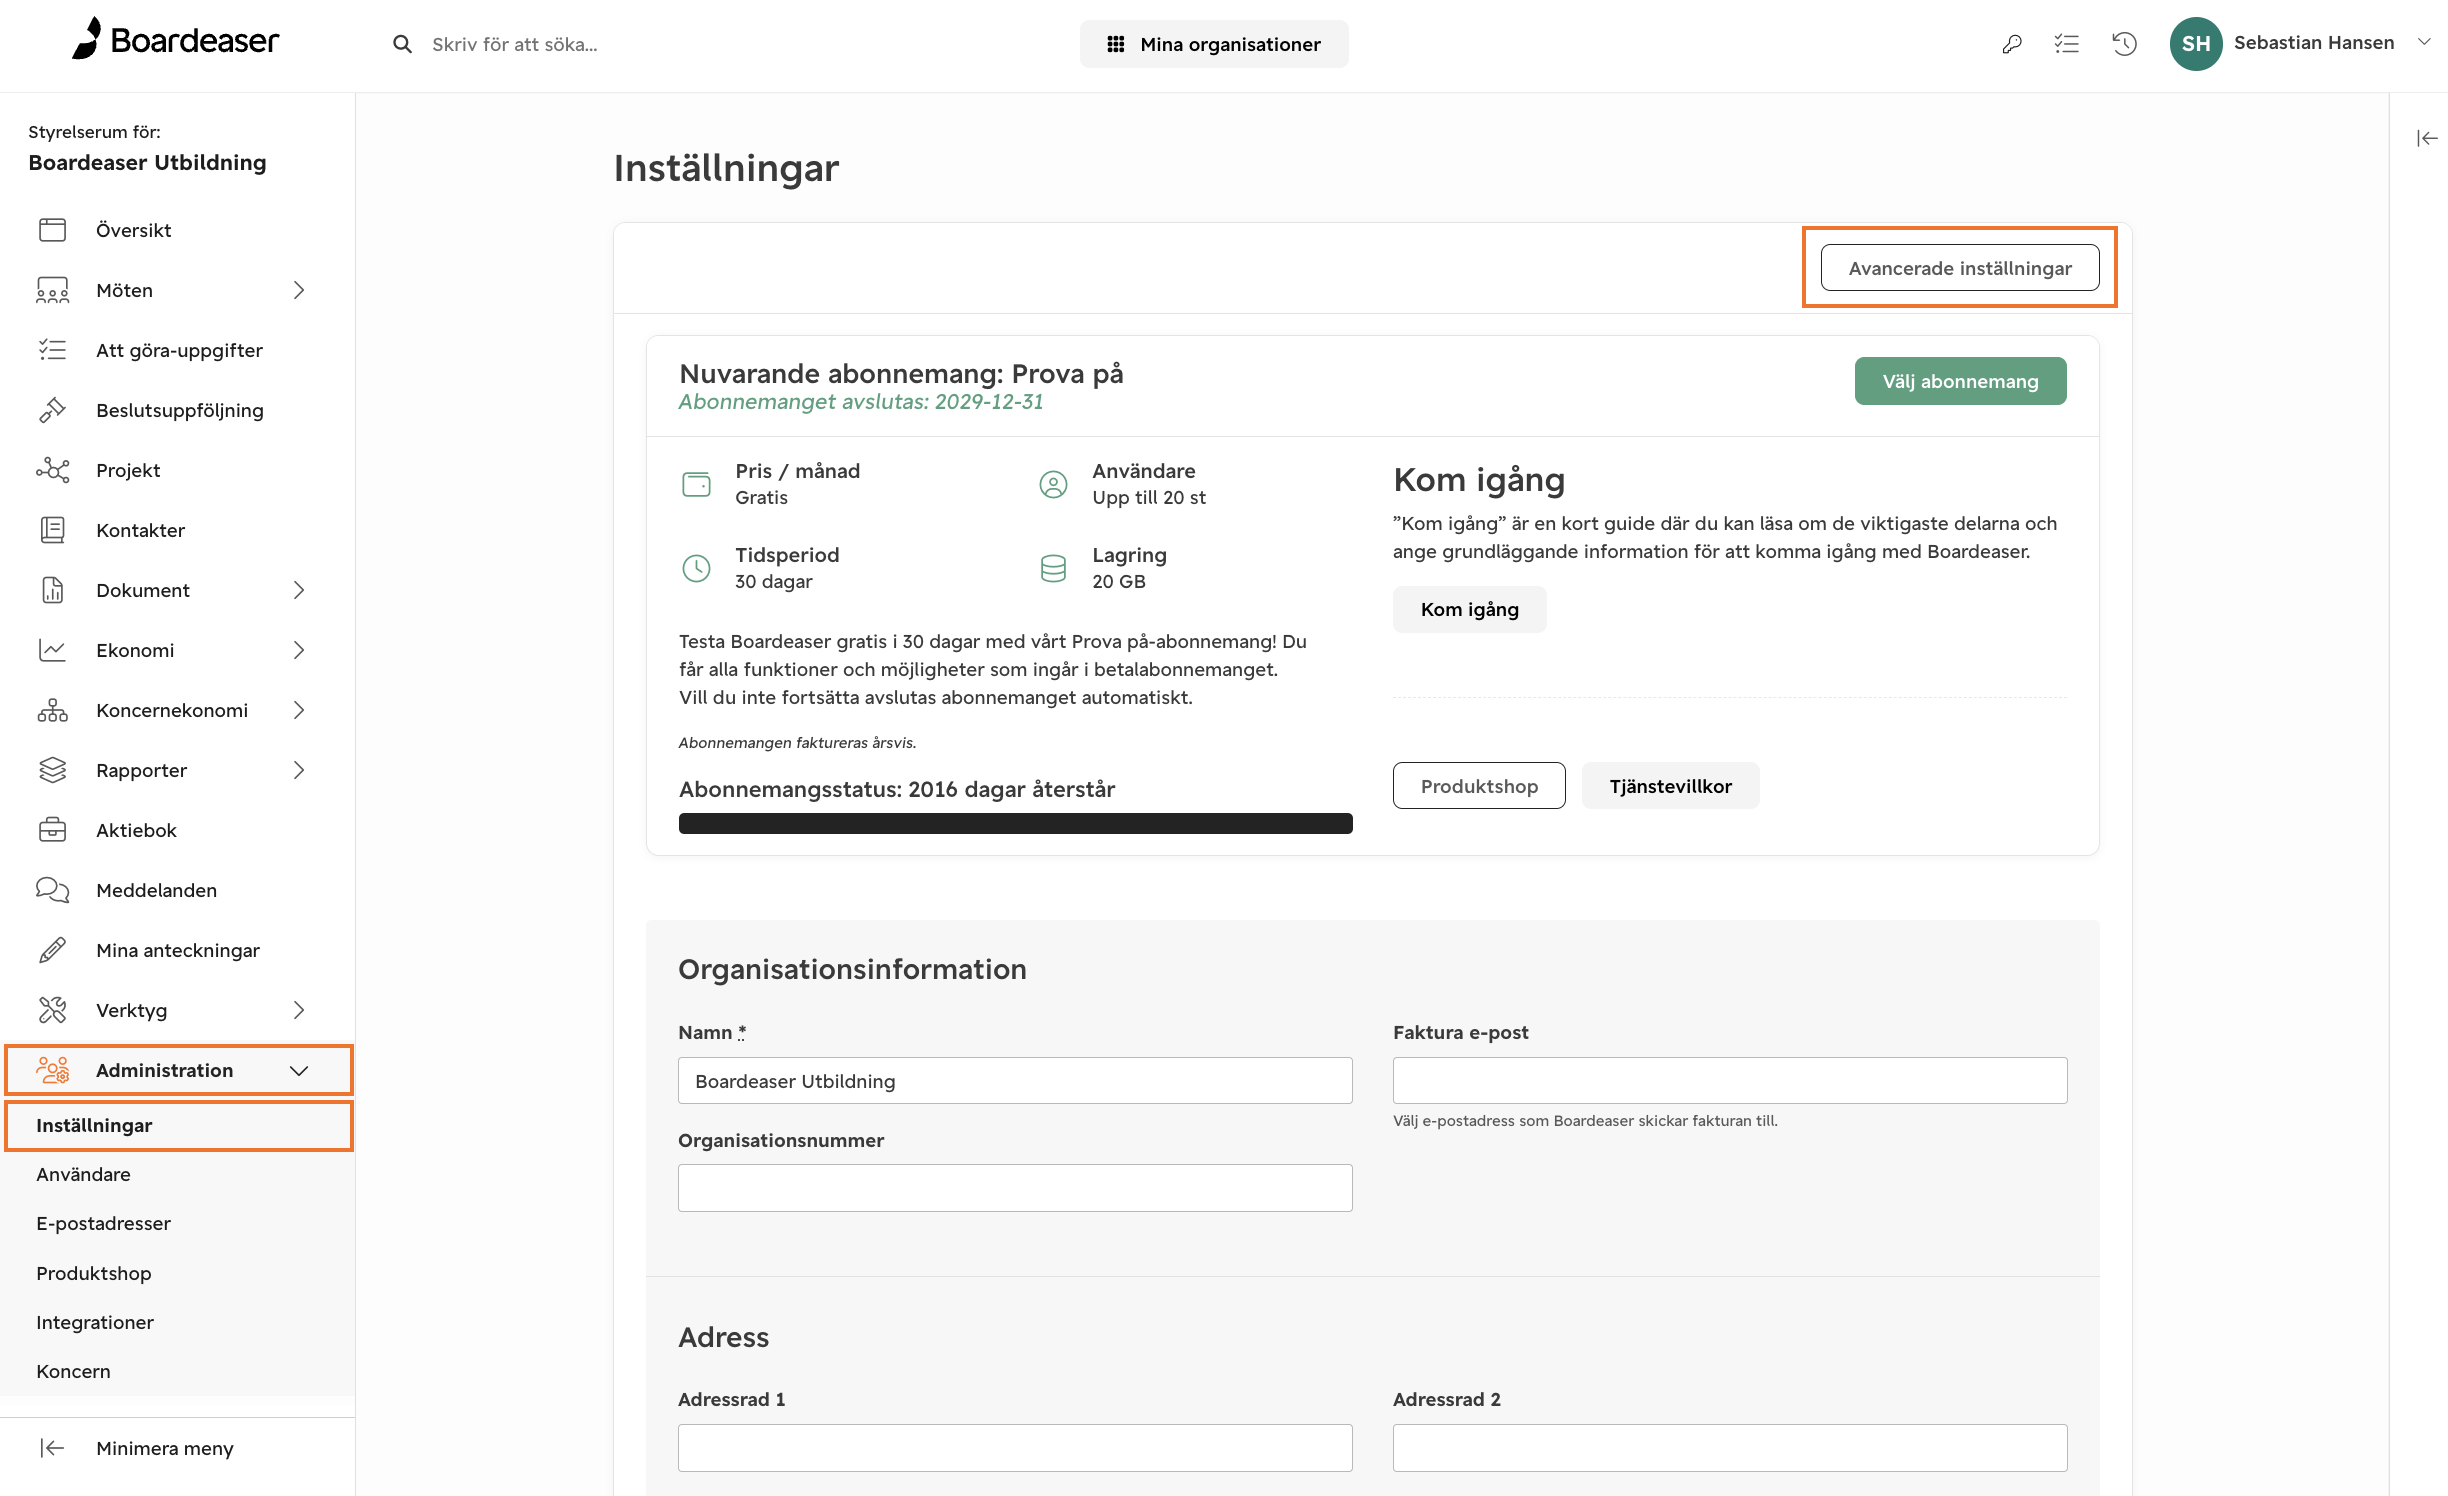Click the Adressrad 1 input field

[x=1015, y=1448]
